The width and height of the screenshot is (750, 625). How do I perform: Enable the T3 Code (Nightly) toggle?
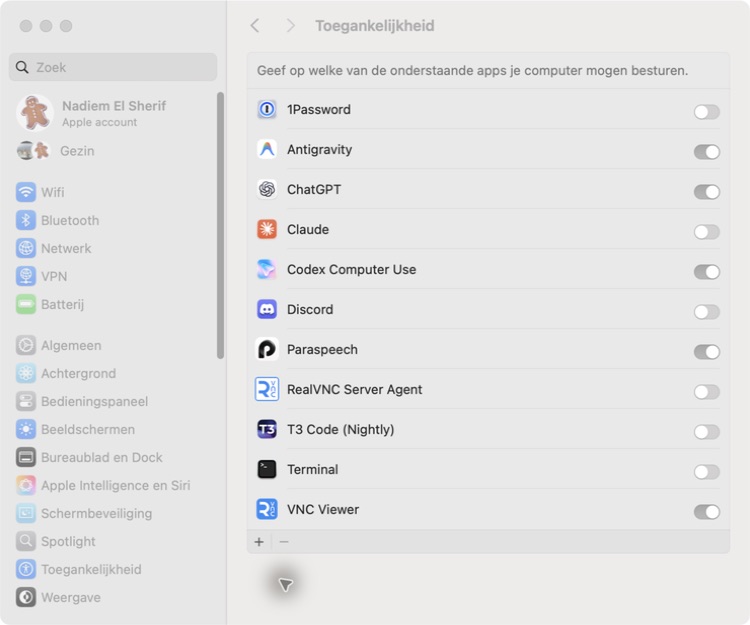706,432
